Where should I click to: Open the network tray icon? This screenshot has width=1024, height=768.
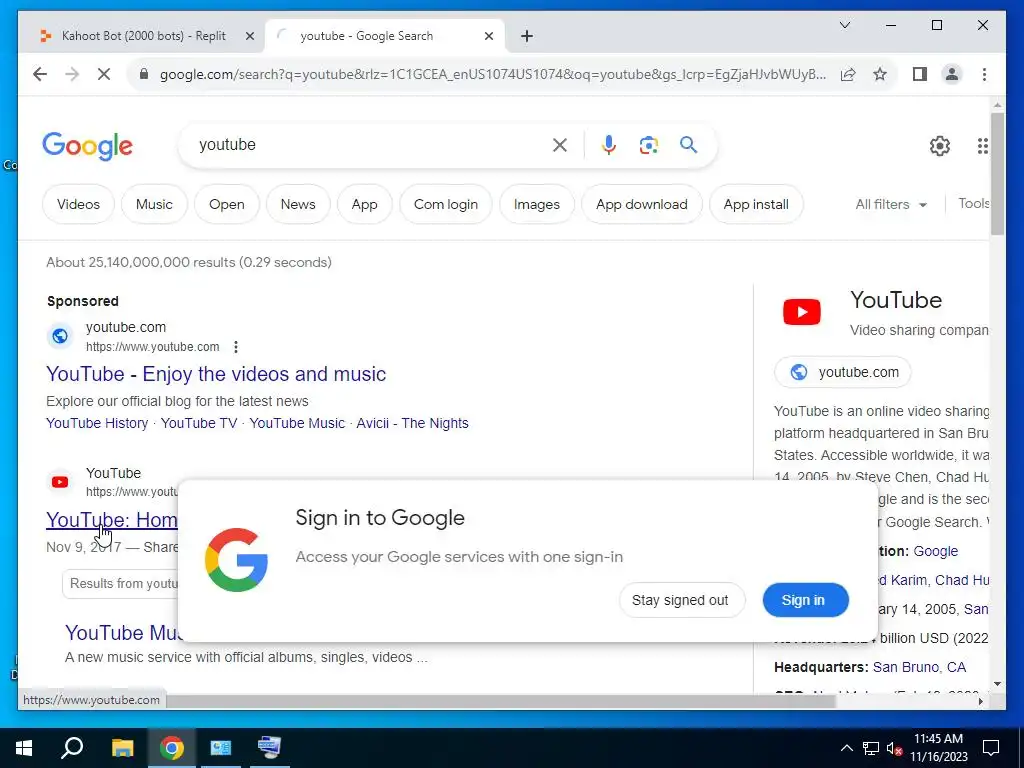[871, 748]
